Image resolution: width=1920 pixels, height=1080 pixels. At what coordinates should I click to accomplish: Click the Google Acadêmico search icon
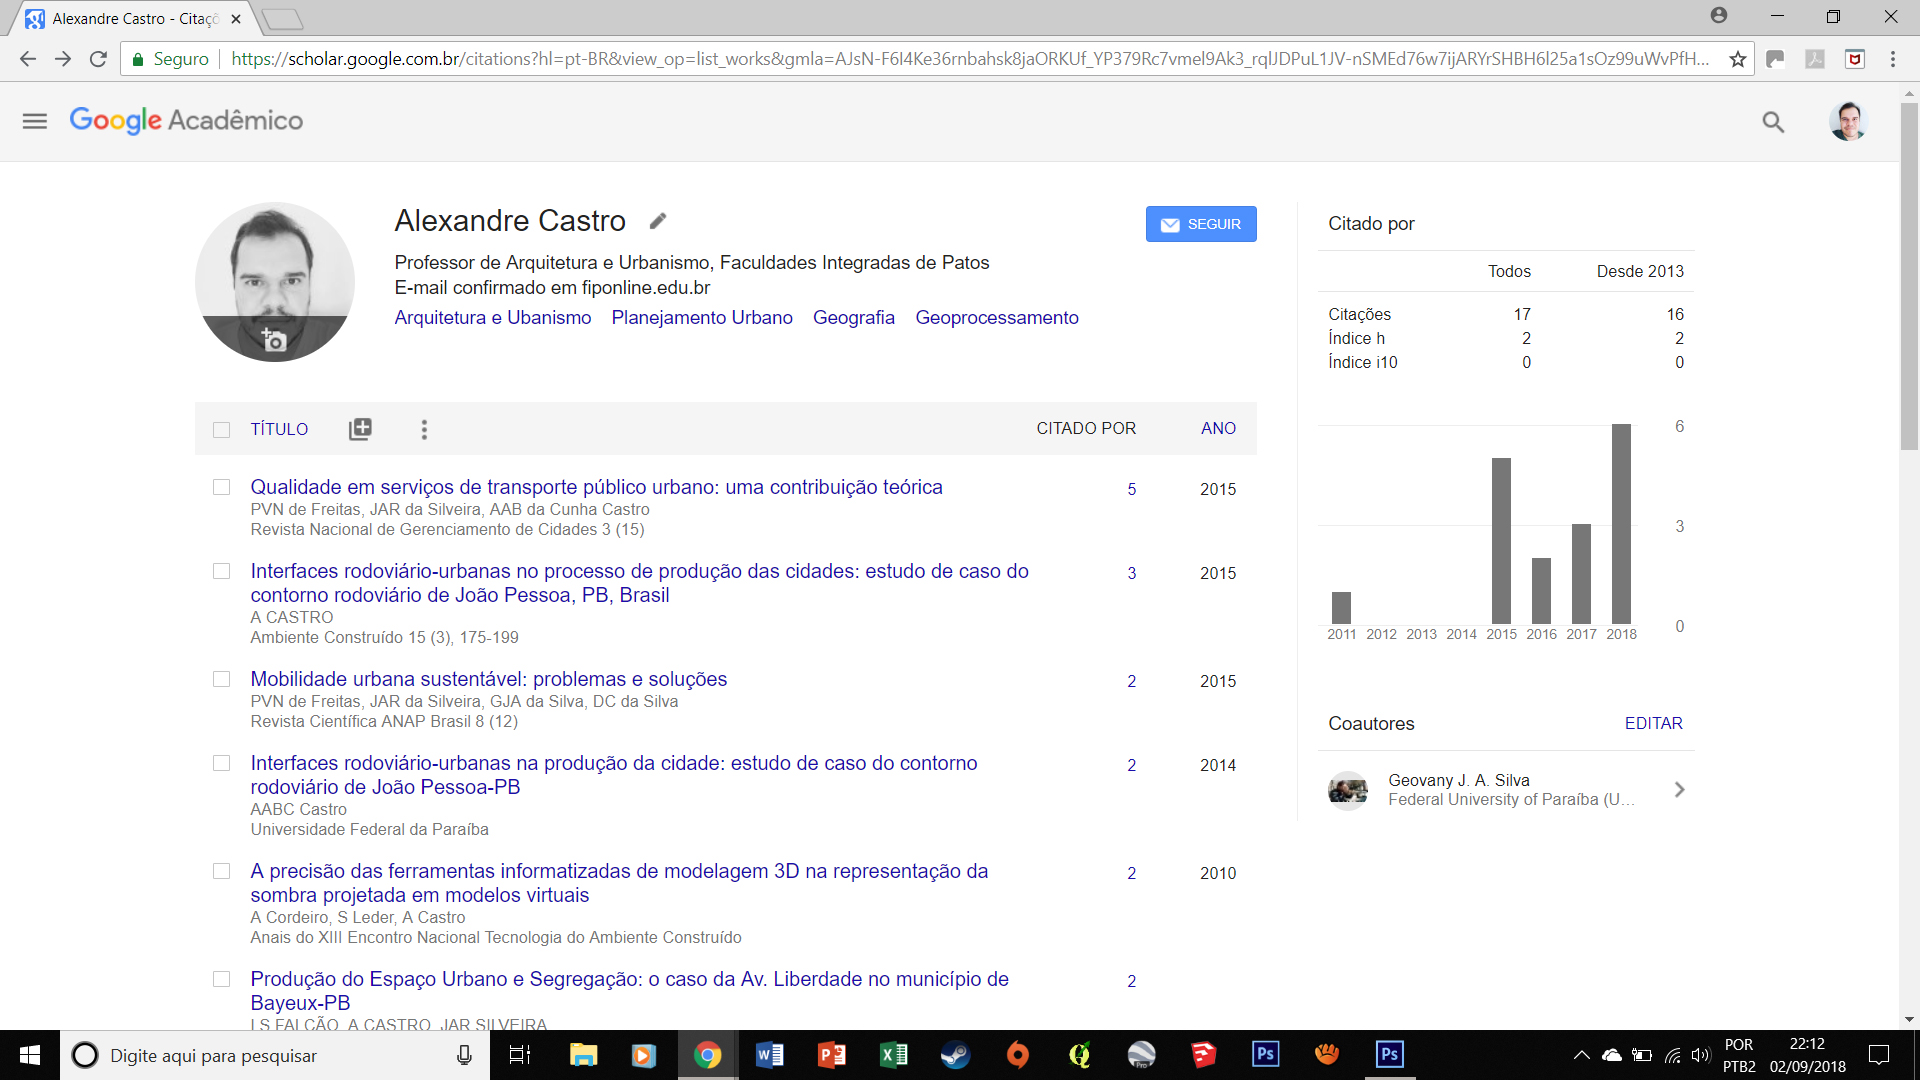click(1772, 122)
